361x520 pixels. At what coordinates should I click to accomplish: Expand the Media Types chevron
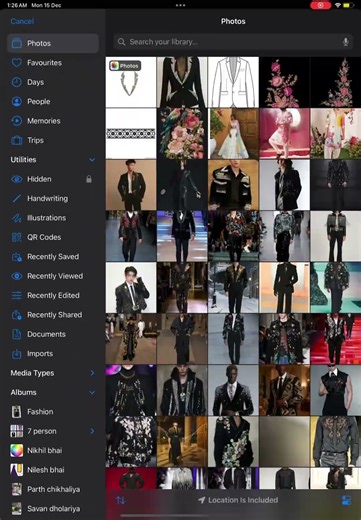coord(92,373)
